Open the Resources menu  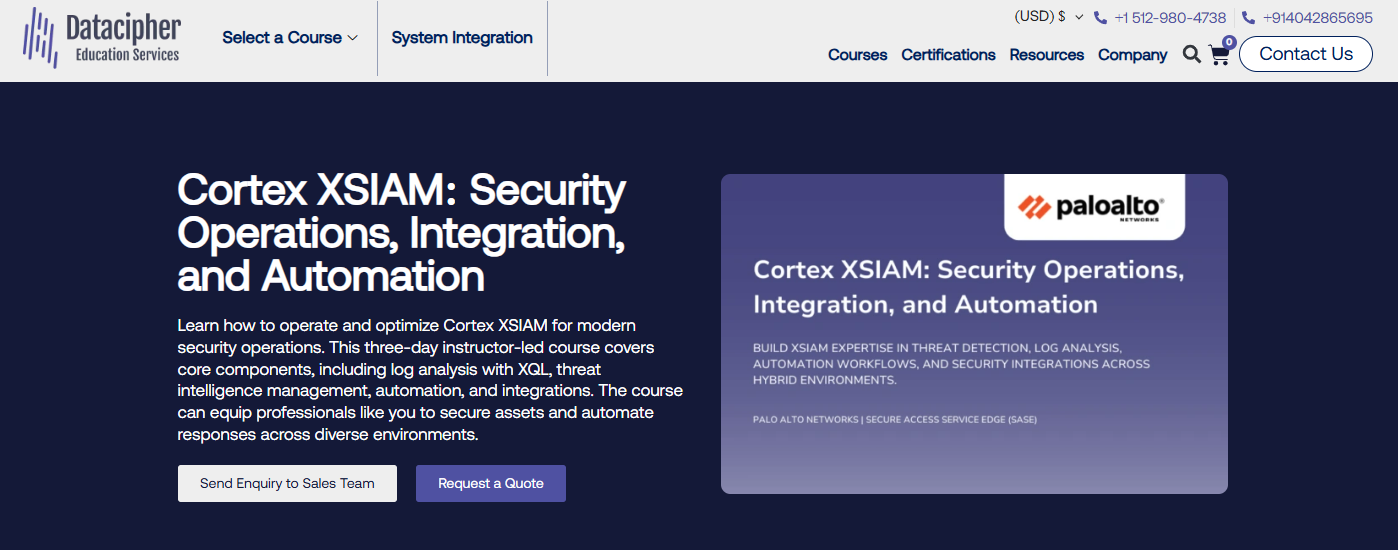[1046, 55]
